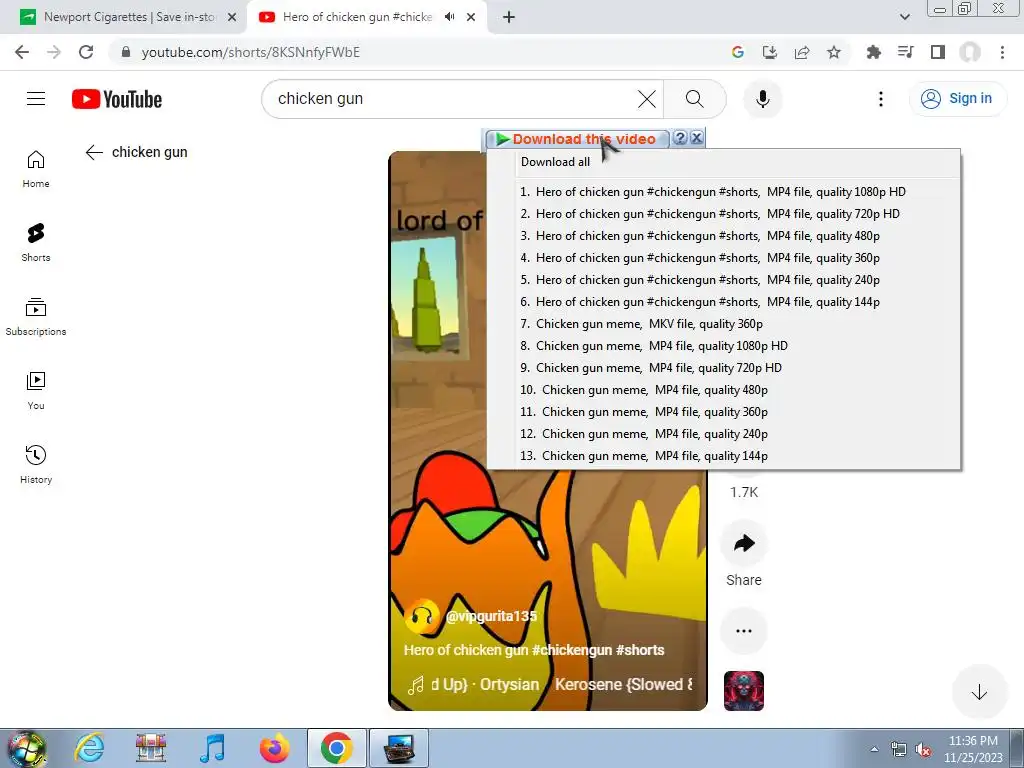The height and width of the screenshot is (768, 1024).
Task: Select Hero of chicken gun 1080p HD
Action: tap(724, 192)
